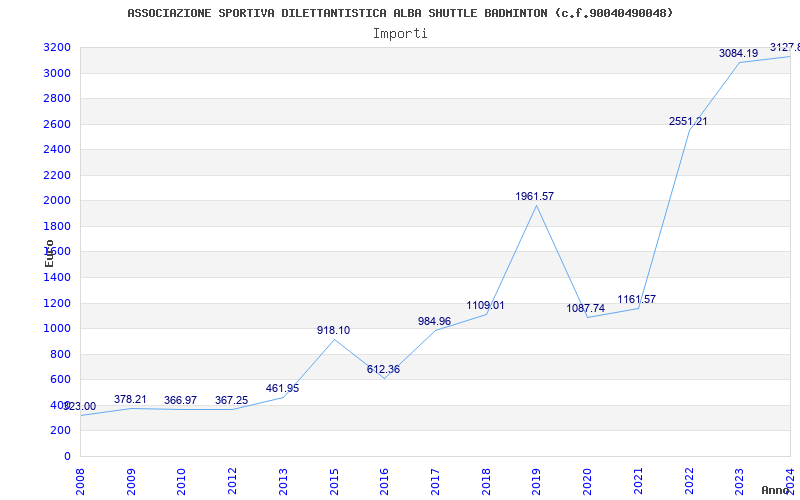Image resolution: width=800 pixels, height=500 pixels.
Task: Click the x-axis year 2020
Action: pos(587,481)
